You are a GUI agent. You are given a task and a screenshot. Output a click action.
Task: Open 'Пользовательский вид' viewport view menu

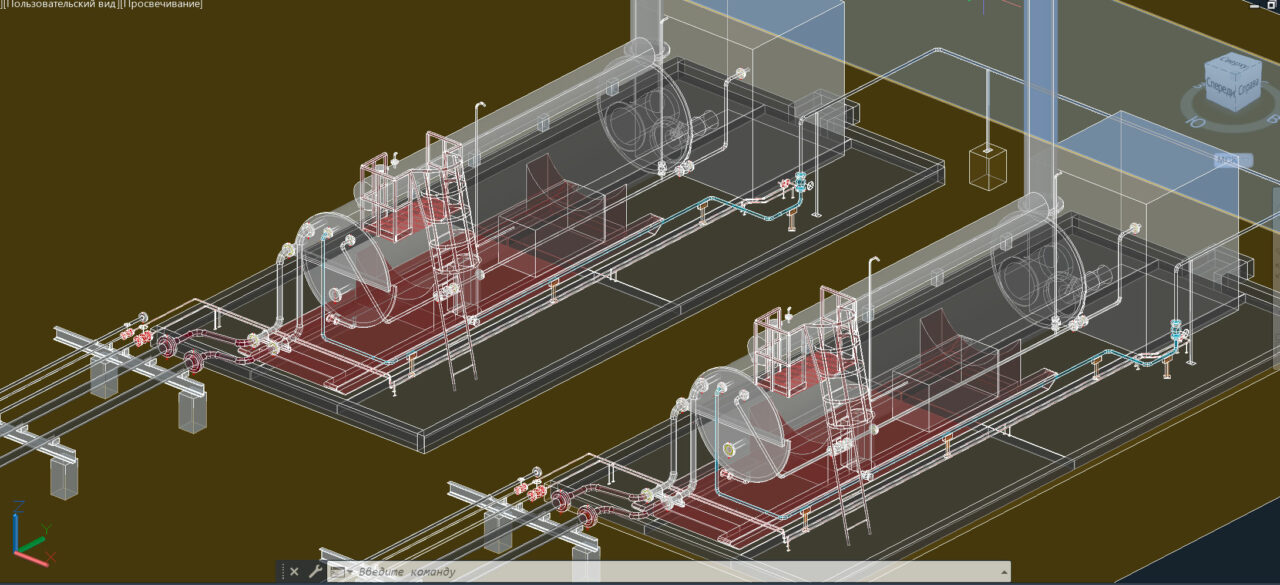pos(60,5)
